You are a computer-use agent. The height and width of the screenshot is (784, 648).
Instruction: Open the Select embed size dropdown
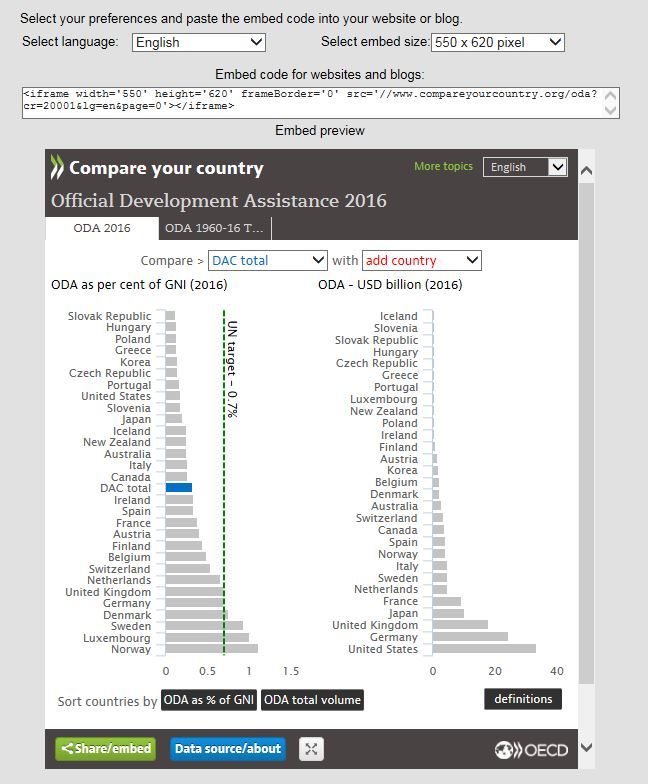[498, 42]
